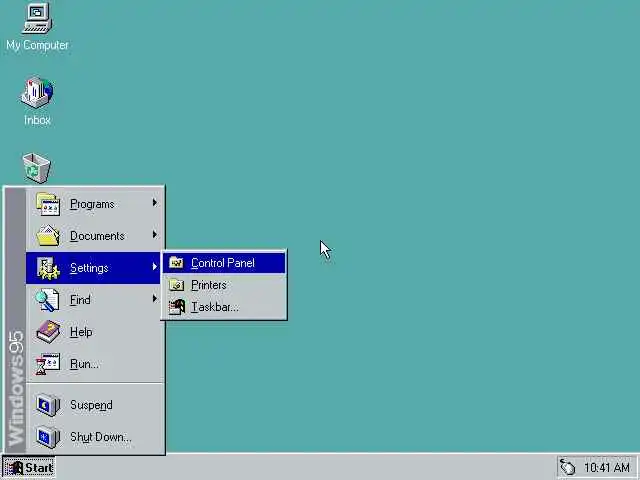Expand the Settings submenu arrow
The image size is (640, 480).
coord(155,267)
